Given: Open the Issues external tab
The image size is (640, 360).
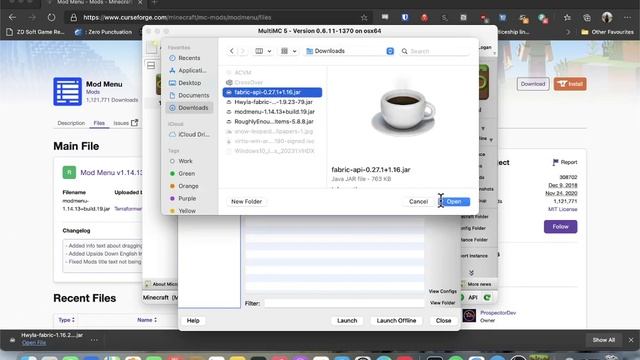Looking at the screenshot, I should [x=126, y=123].
